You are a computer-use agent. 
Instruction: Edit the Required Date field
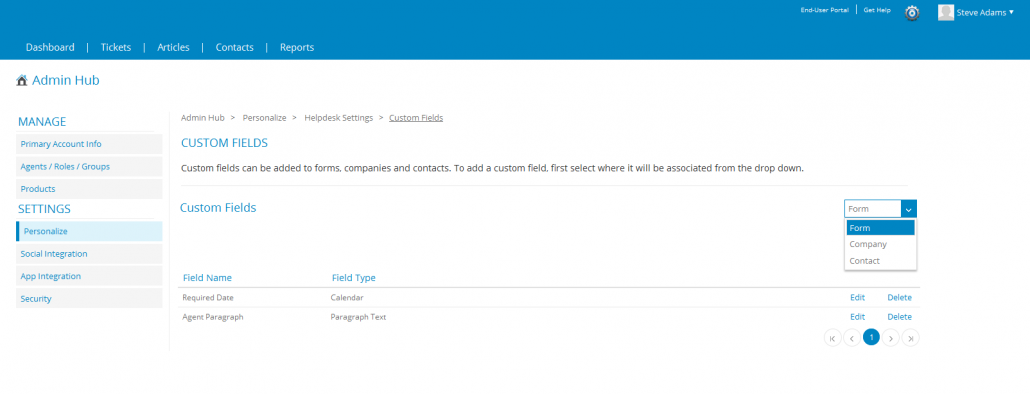(857, 297)
